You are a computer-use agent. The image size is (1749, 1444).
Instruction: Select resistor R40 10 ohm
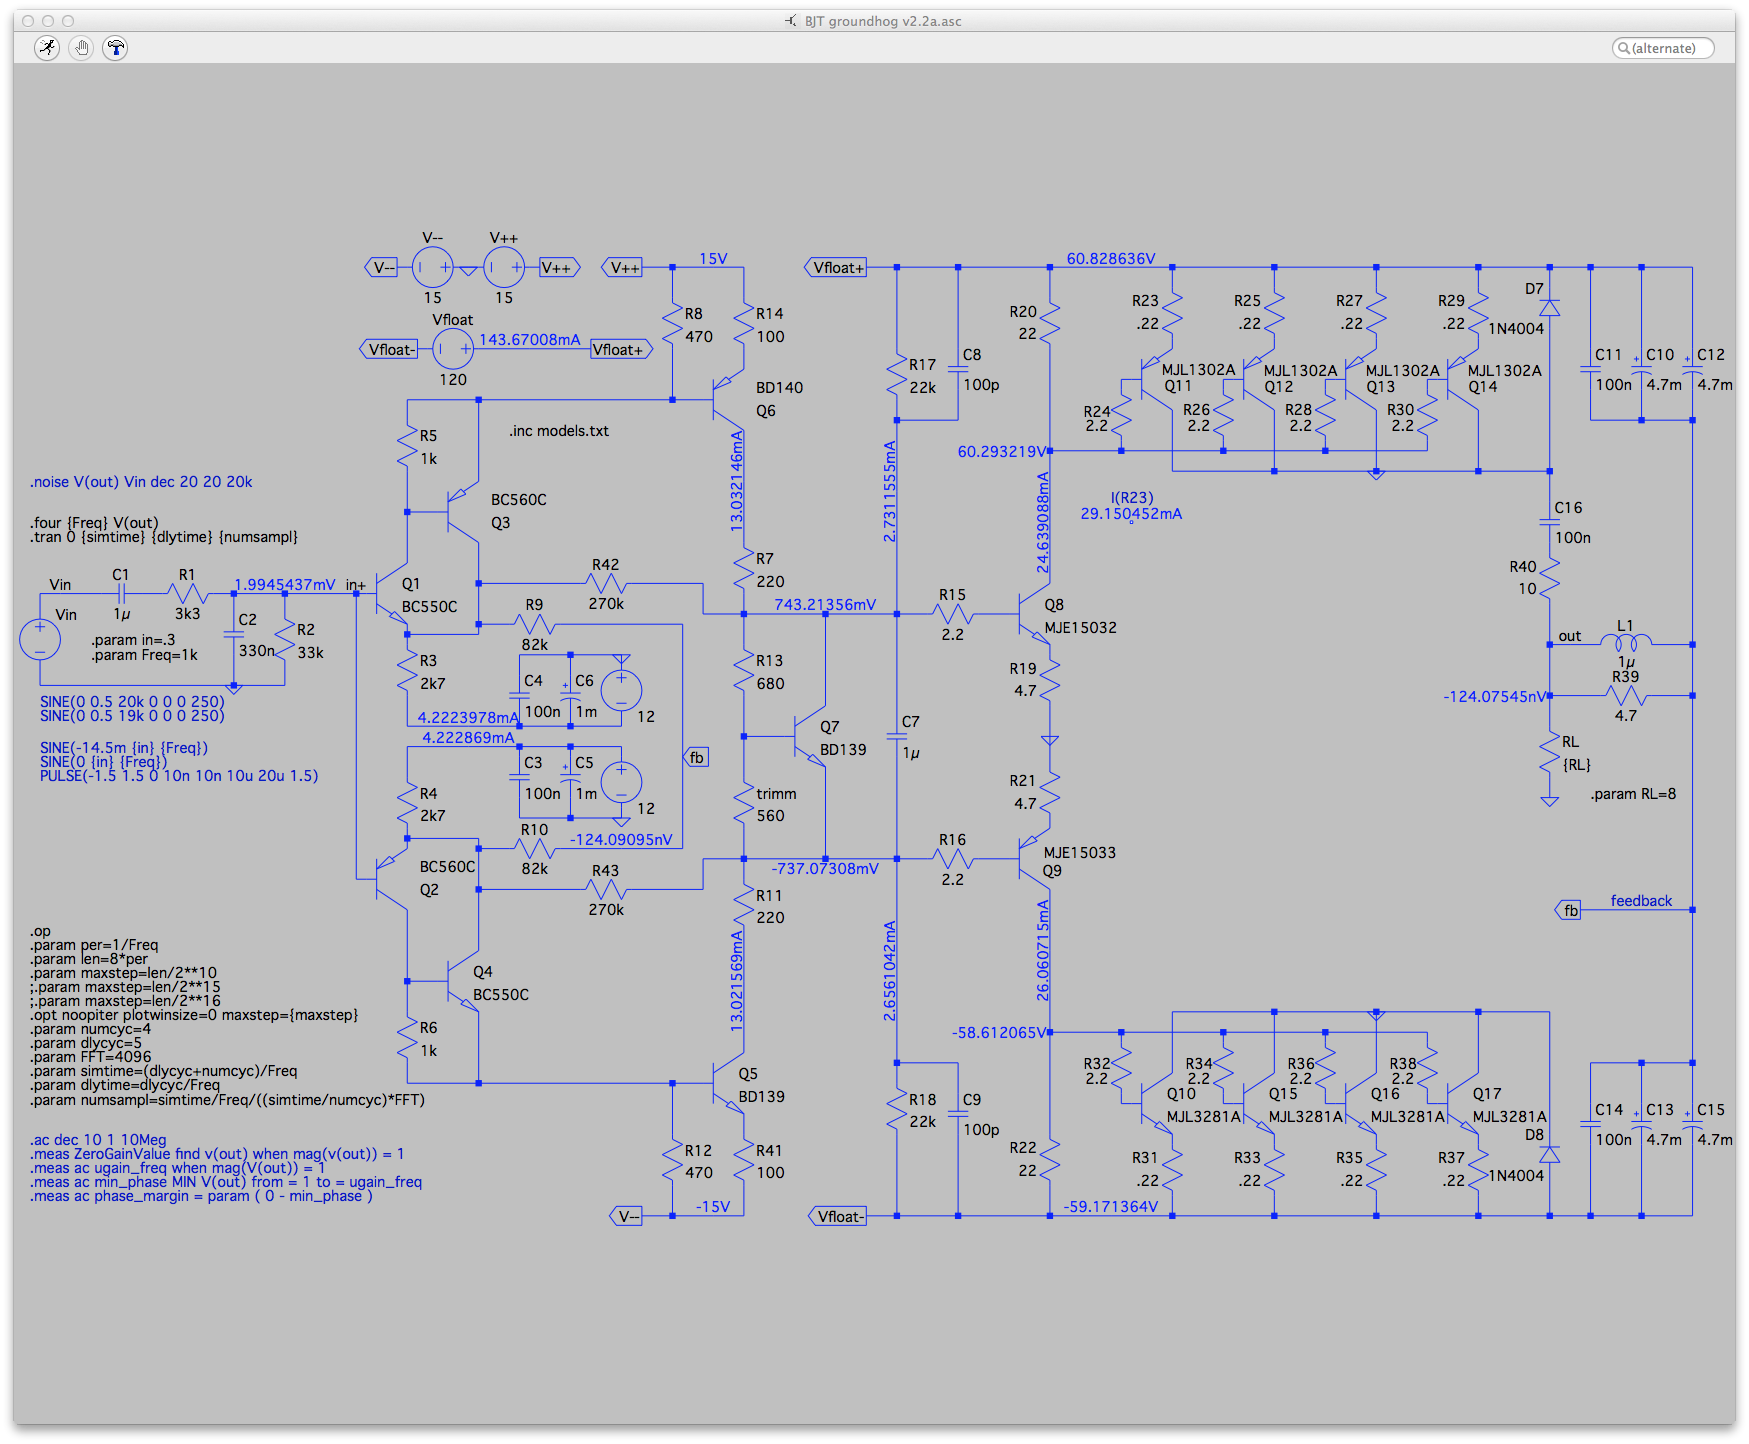(1550, 578)
